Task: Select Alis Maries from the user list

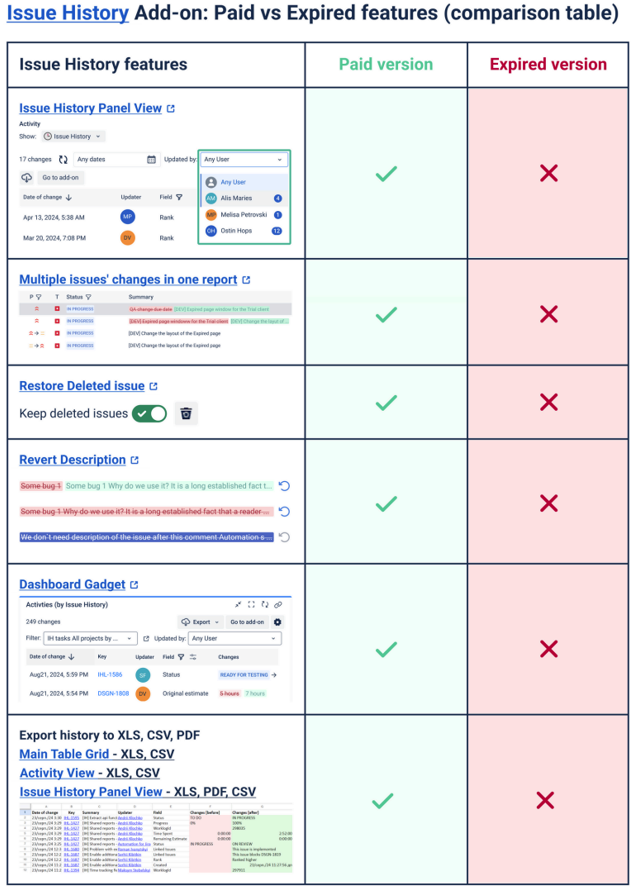Action: pyautogui.click(x=236, y=198)
